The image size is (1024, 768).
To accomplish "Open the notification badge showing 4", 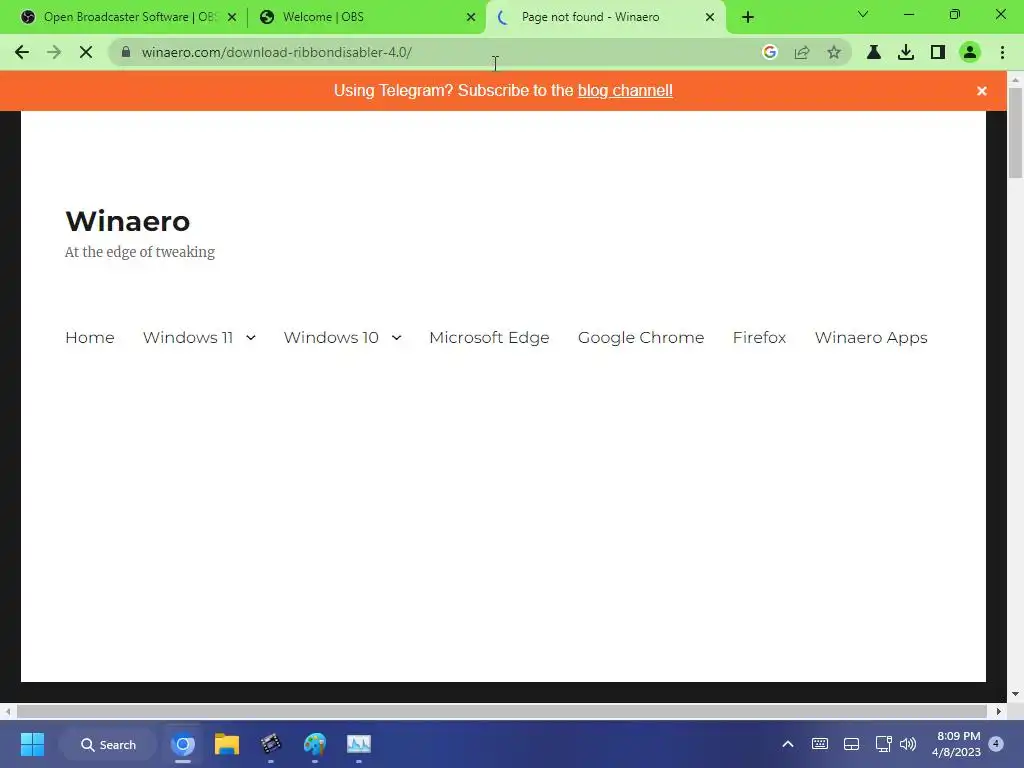I will point(996,744).
